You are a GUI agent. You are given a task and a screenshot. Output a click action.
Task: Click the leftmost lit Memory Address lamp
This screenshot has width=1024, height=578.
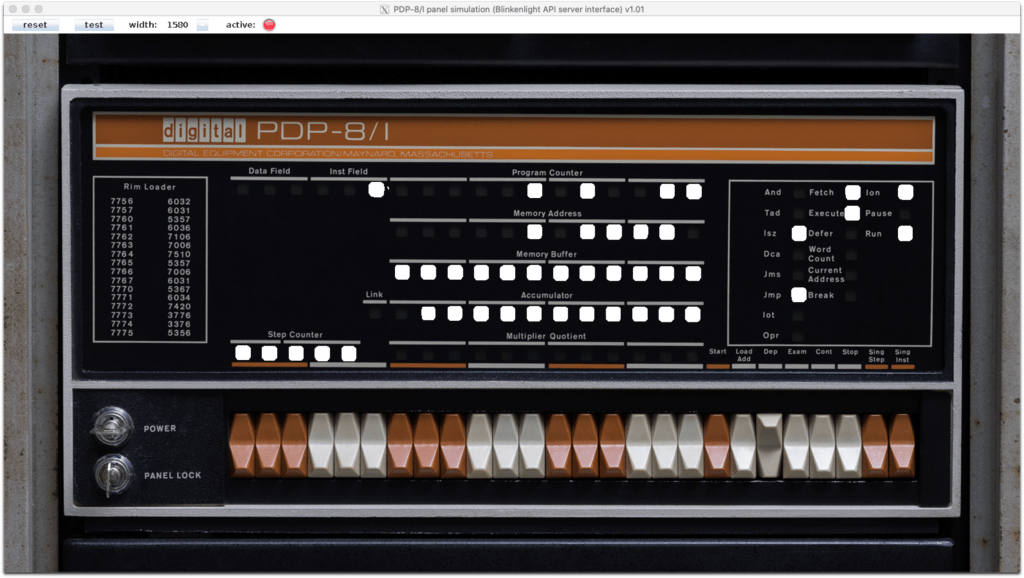pyautogui.click(x=534, y=232)
